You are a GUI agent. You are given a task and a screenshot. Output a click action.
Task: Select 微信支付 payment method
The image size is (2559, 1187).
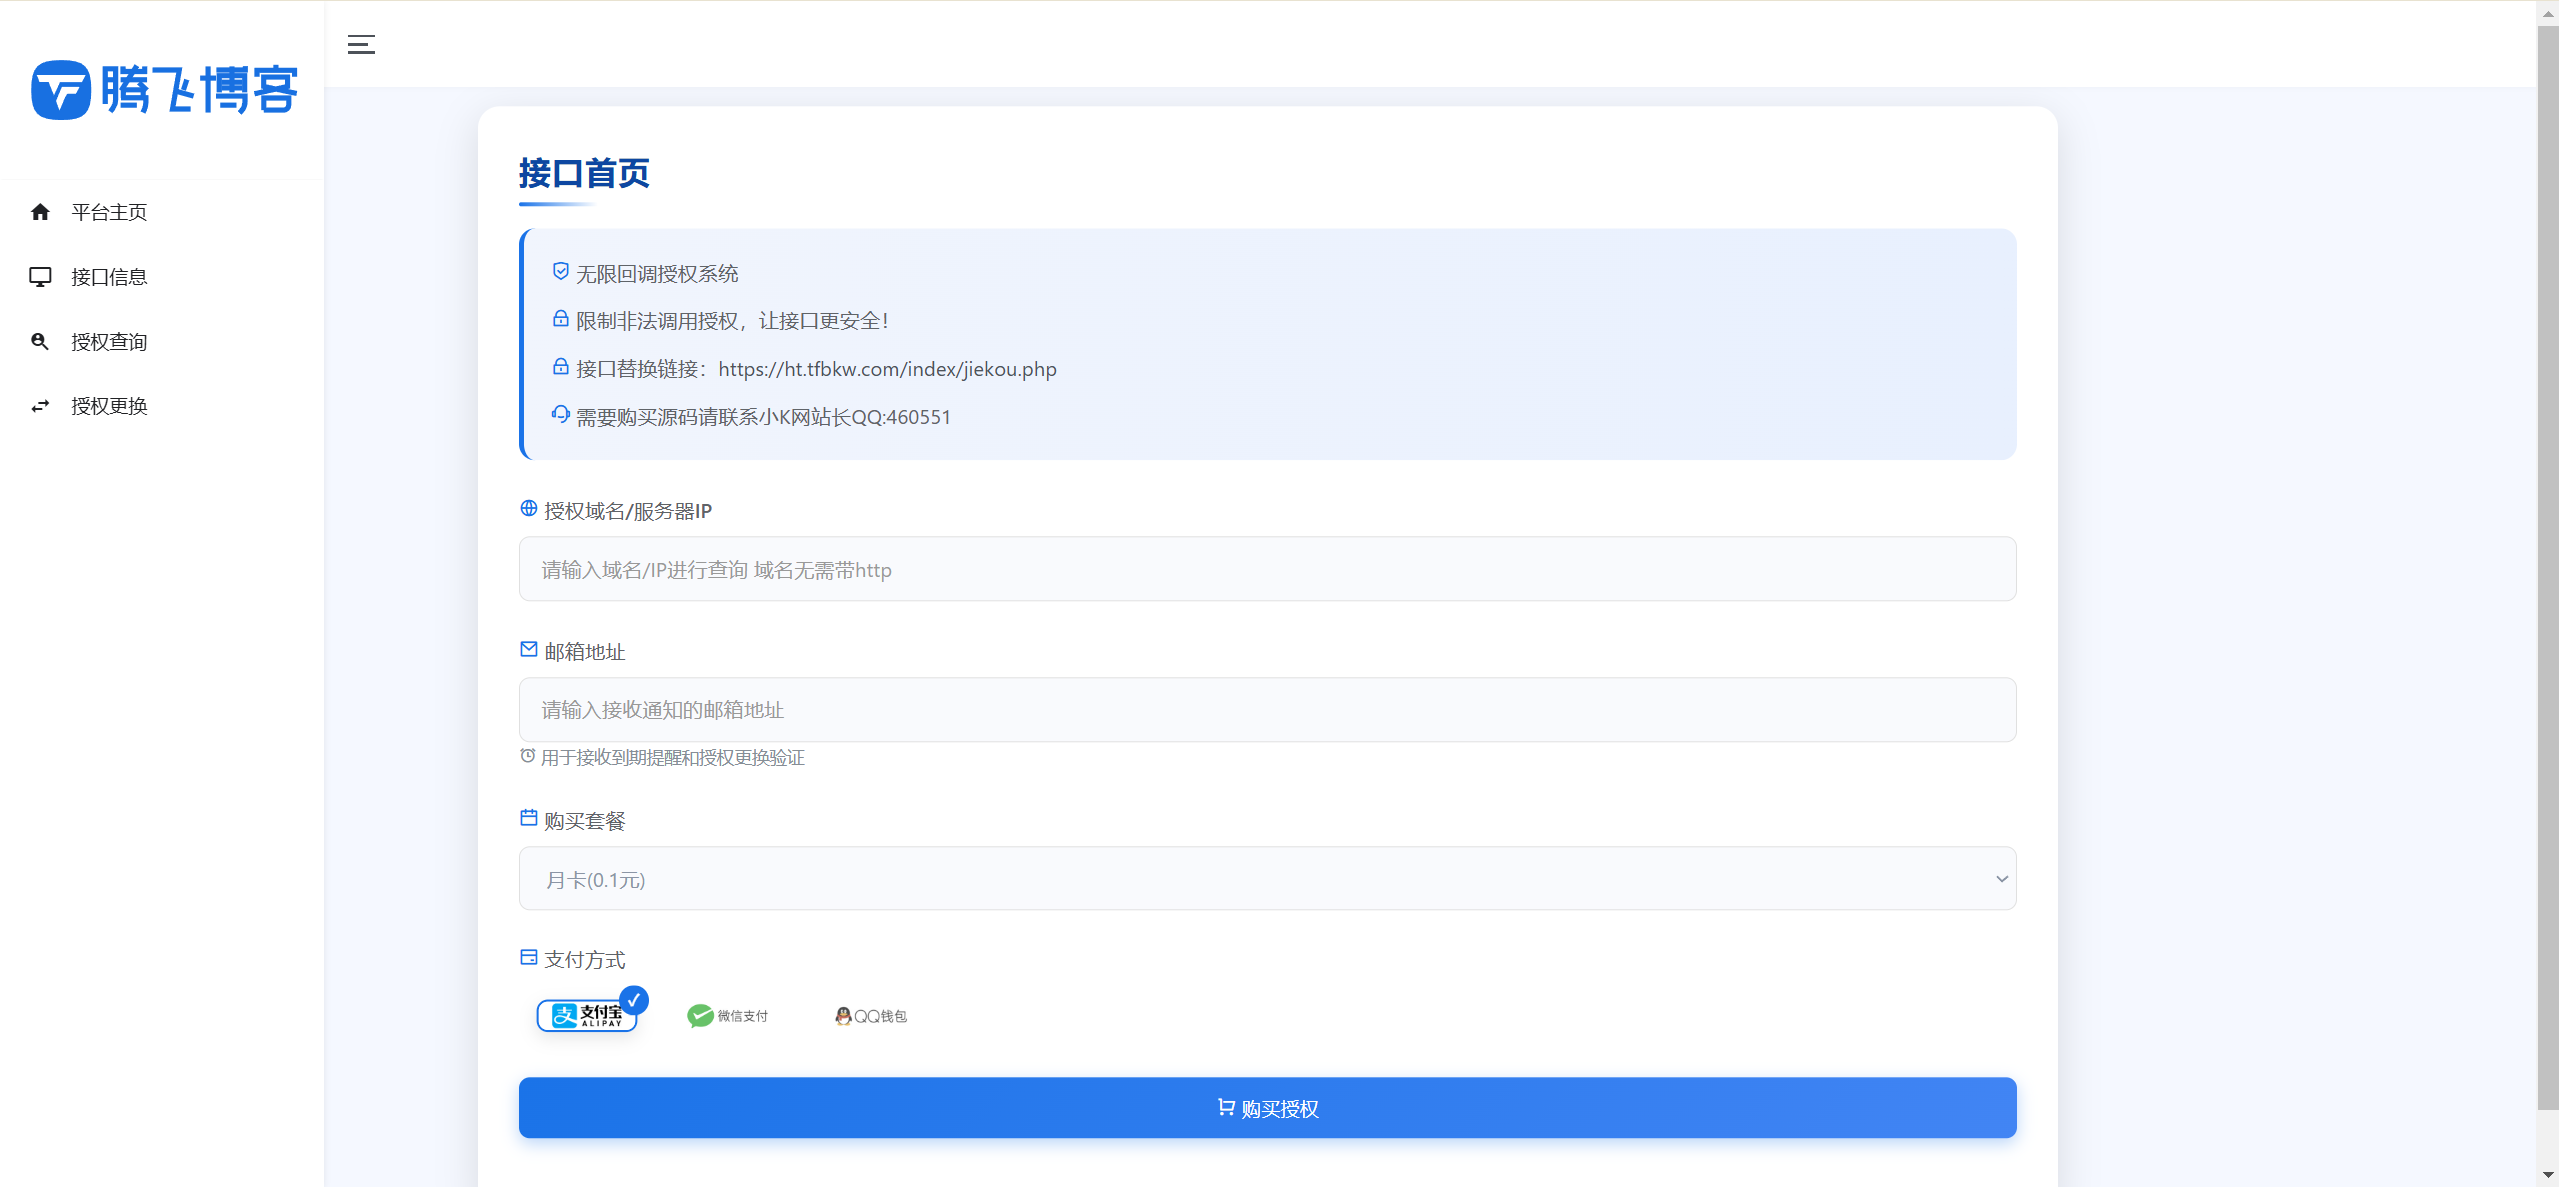click(x=728, y=1016)
